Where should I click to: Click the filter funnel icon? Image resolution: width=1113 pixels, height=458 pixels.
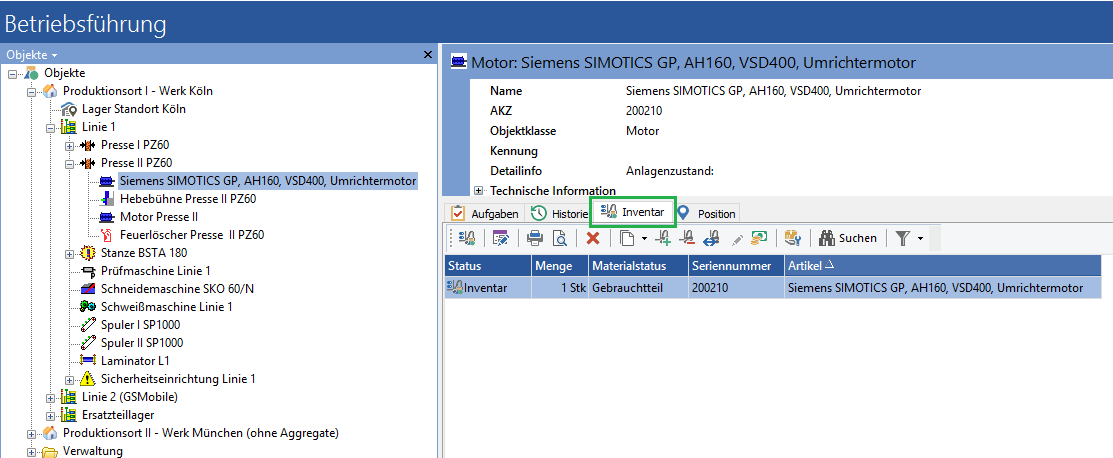pyautogui.click(x=902, y=239)
